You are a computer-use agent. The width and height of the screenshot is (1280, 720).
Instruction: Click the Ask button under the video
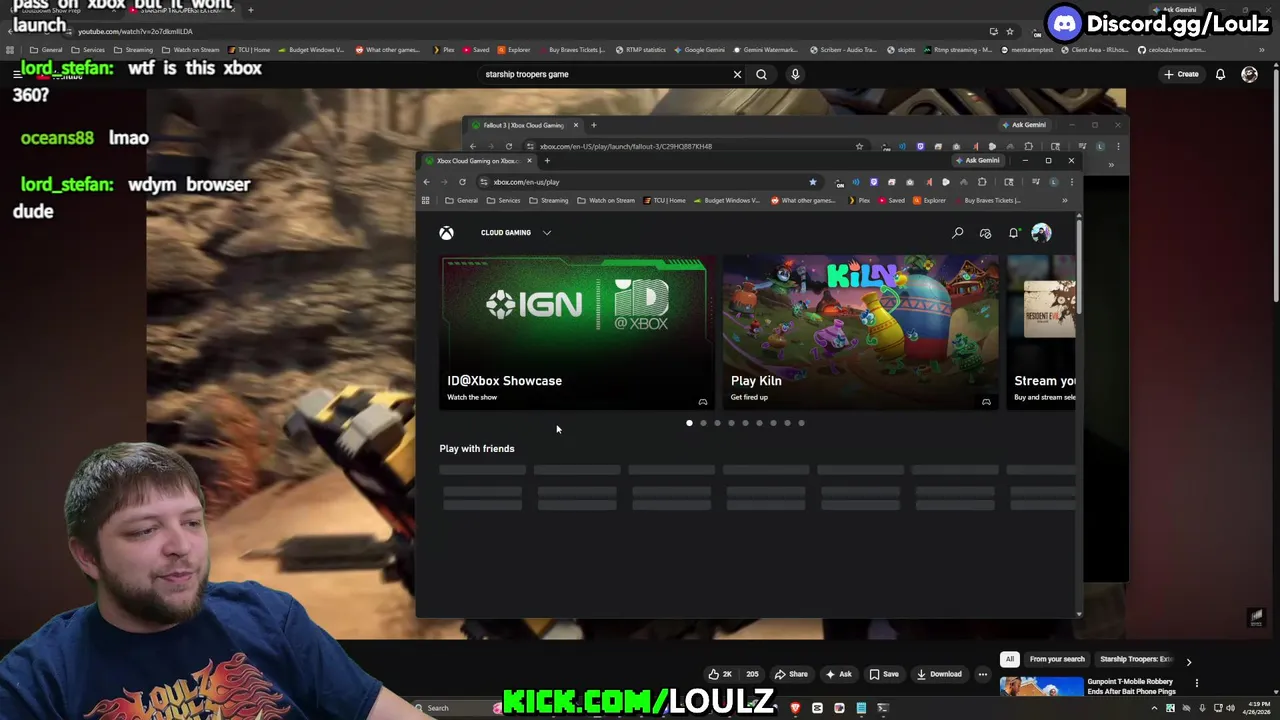[838, 674]
